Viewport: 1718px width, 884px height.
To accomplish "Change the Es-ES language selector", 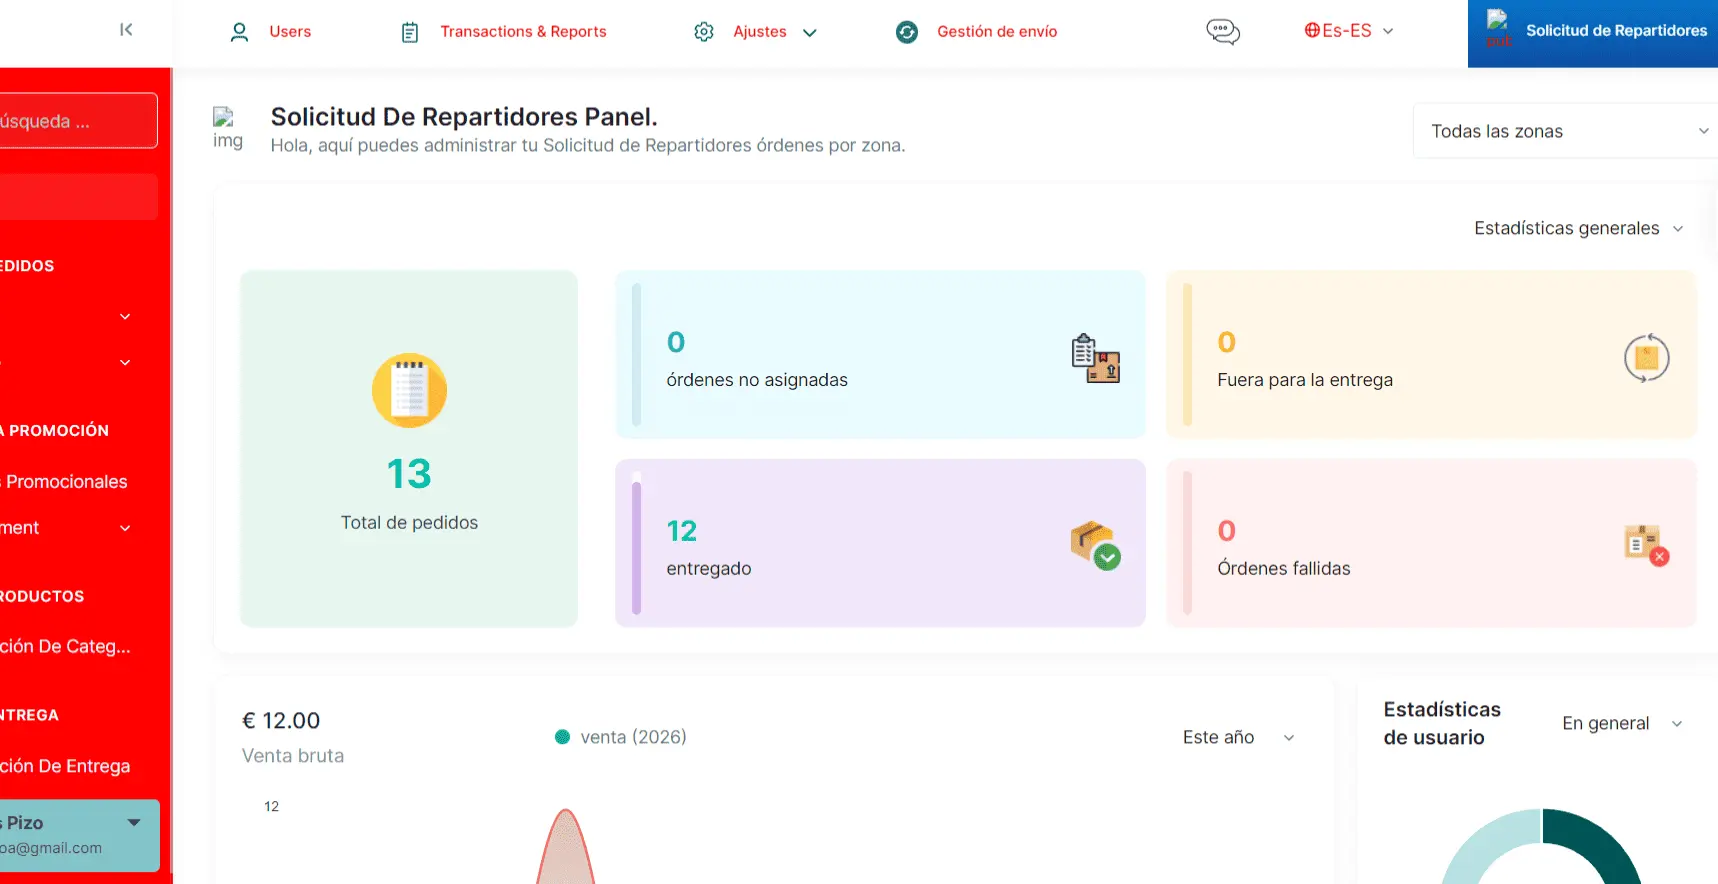I will tap(1348, 31).
